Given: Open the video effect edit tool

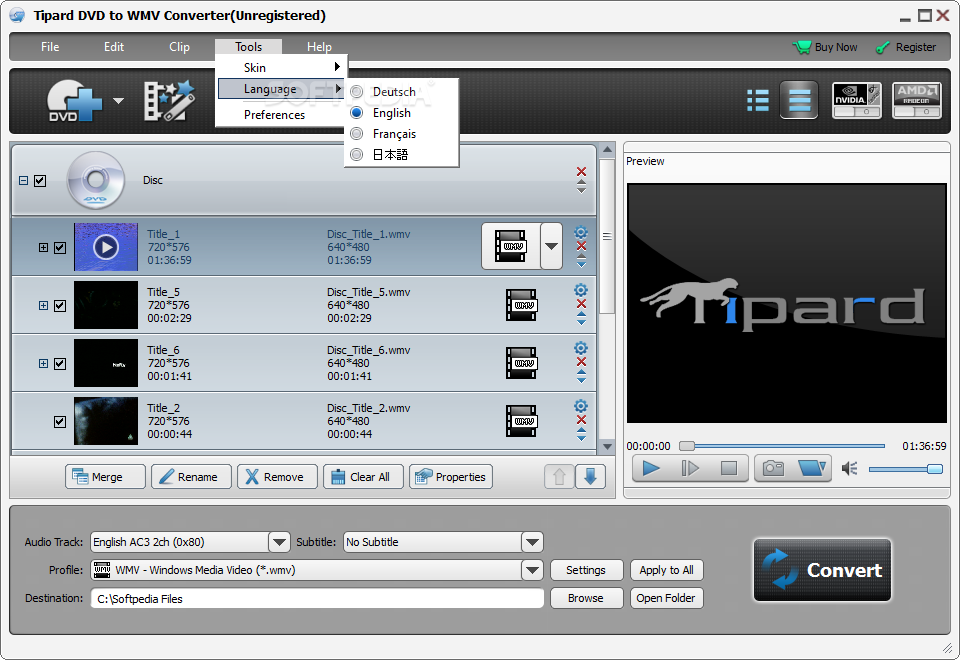Looking at the screenshot, I should click(170, 100).
